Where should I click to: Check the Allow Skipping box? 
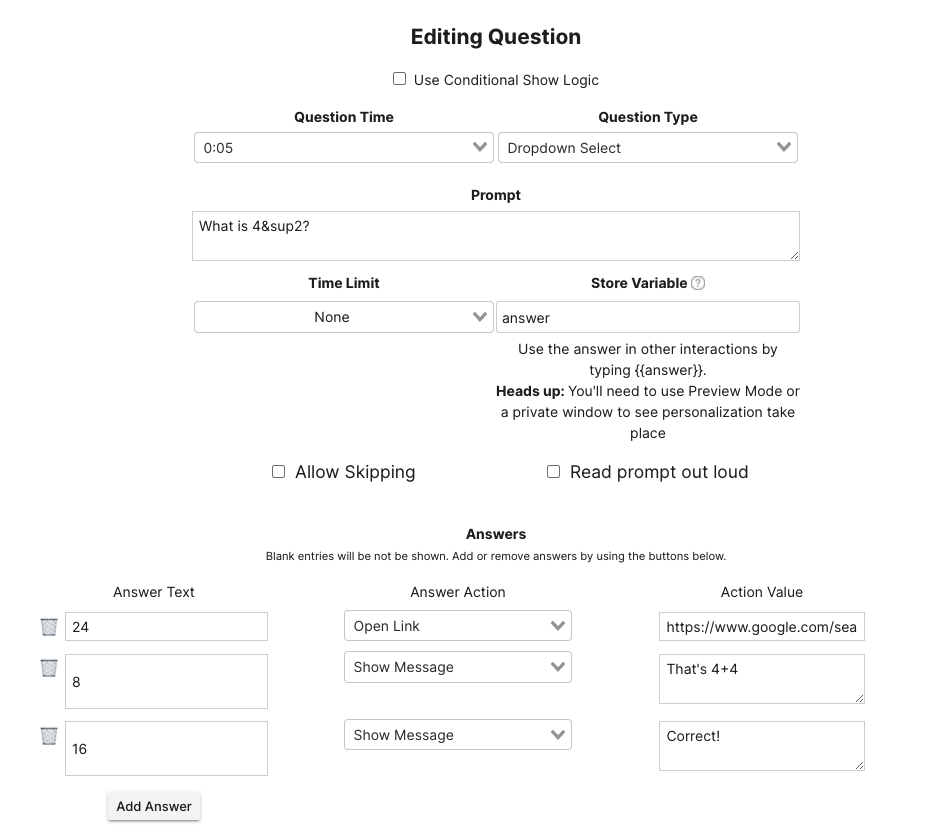(x=279, y=472)
